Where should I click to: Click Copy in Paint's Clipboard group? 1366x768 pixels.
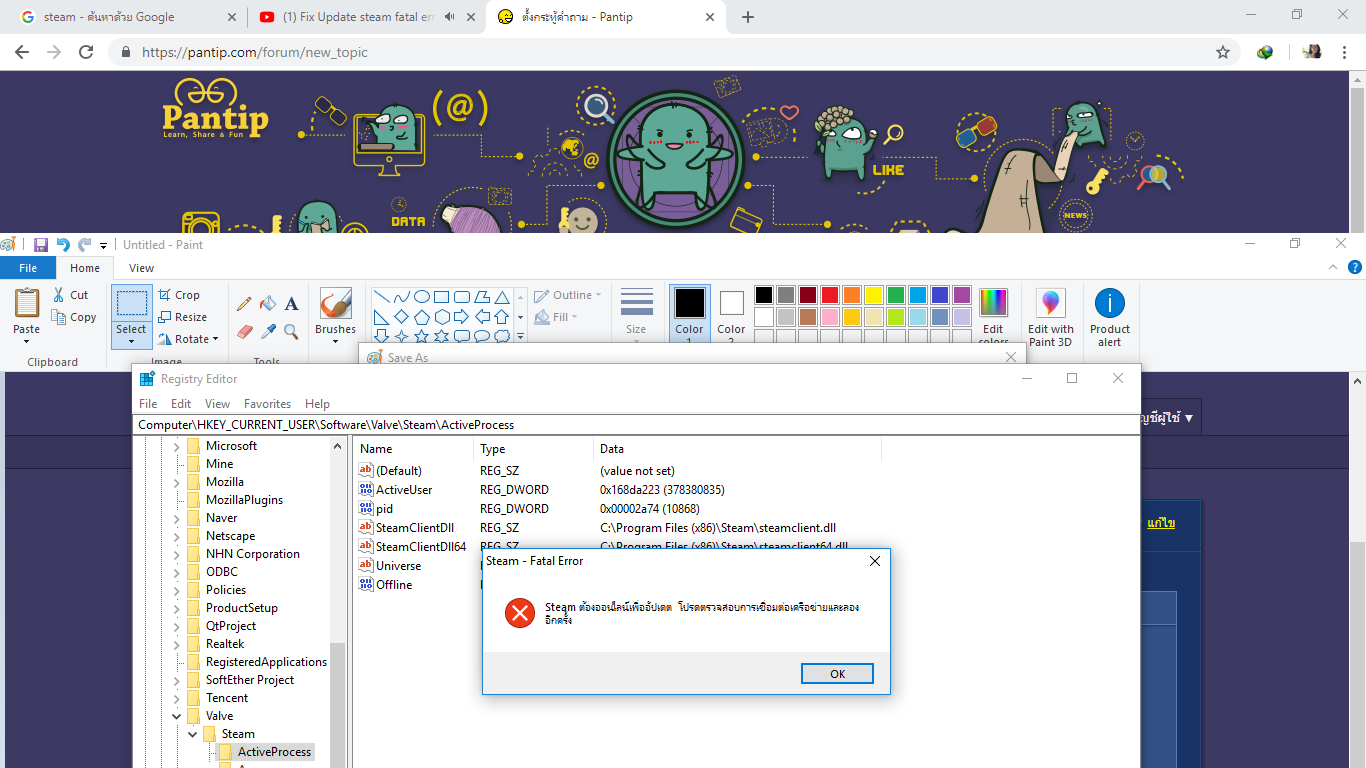[74, 317]
